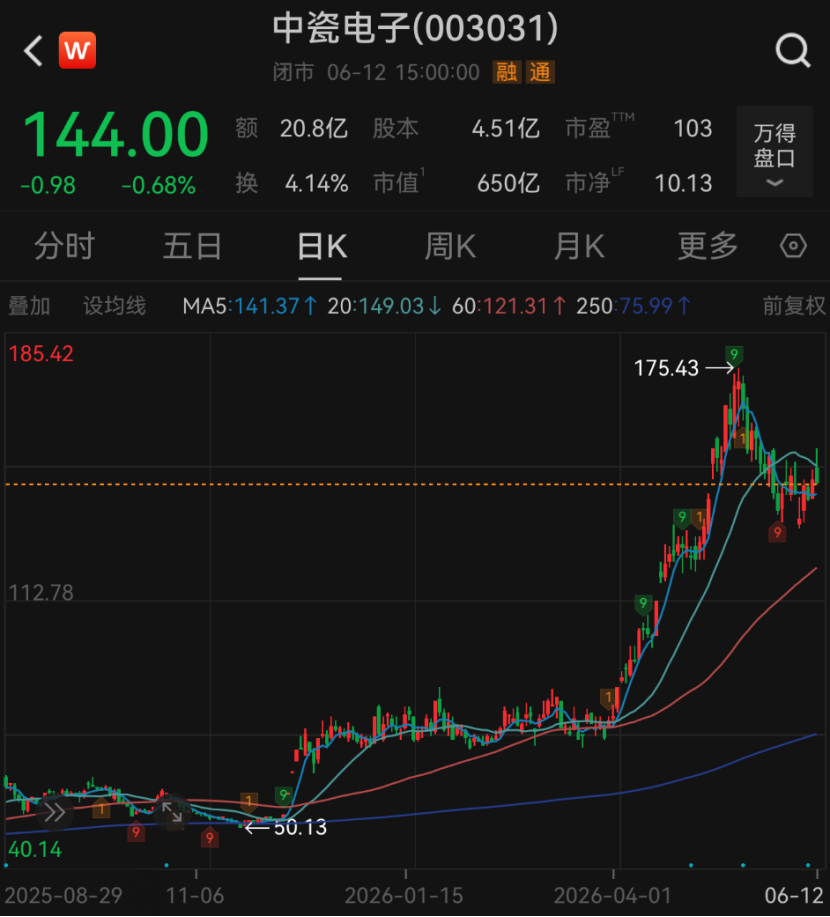
Task: Tap the MA250 75.99 indicator value
Action: point(633,306)
